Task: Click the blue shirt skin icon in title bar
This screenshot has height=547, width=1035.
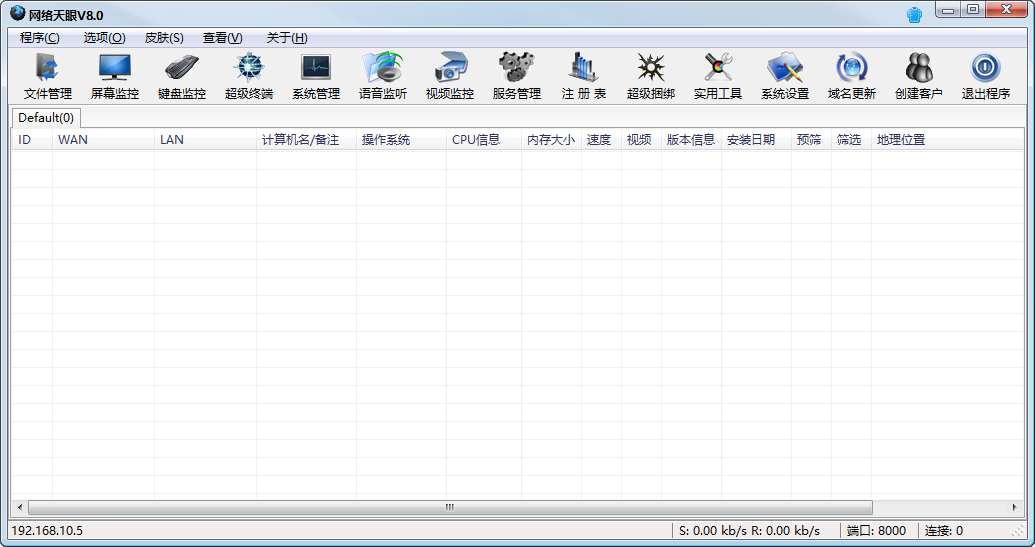Action: click(914, 15)
